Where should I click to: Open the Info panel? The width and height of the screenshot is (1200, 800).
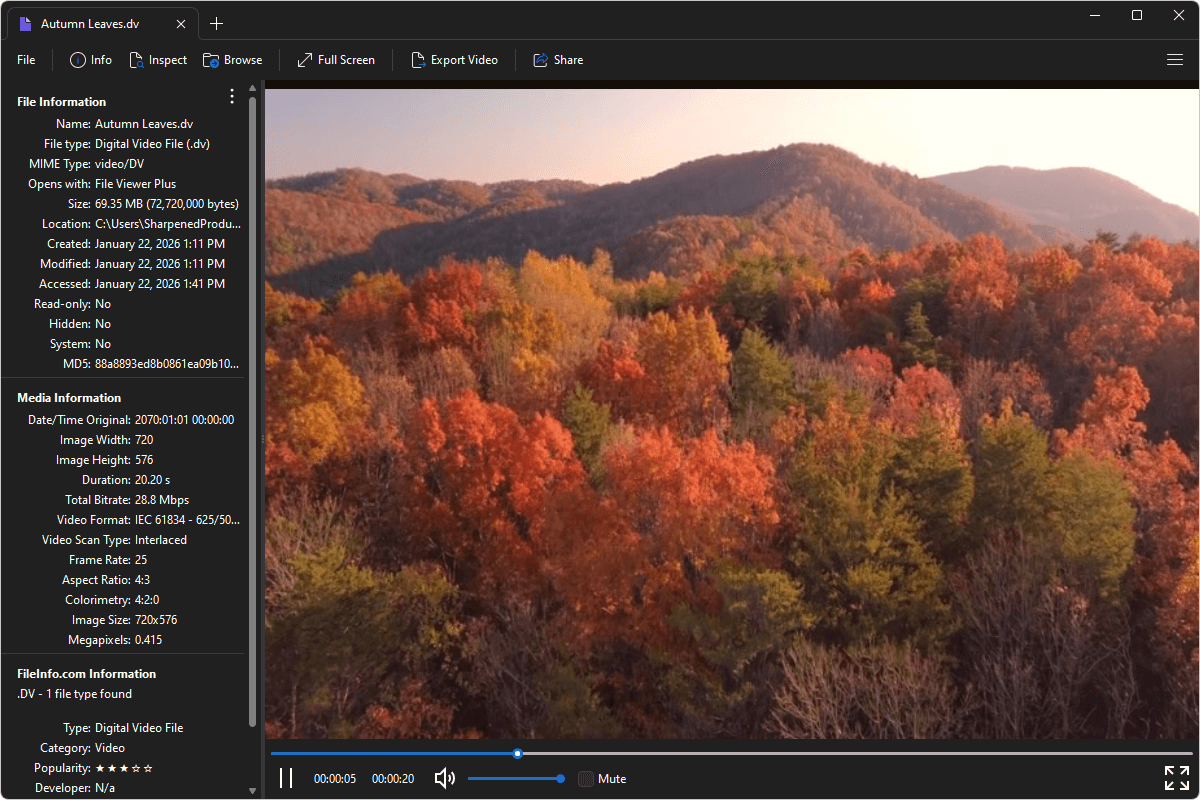[90, 60]
